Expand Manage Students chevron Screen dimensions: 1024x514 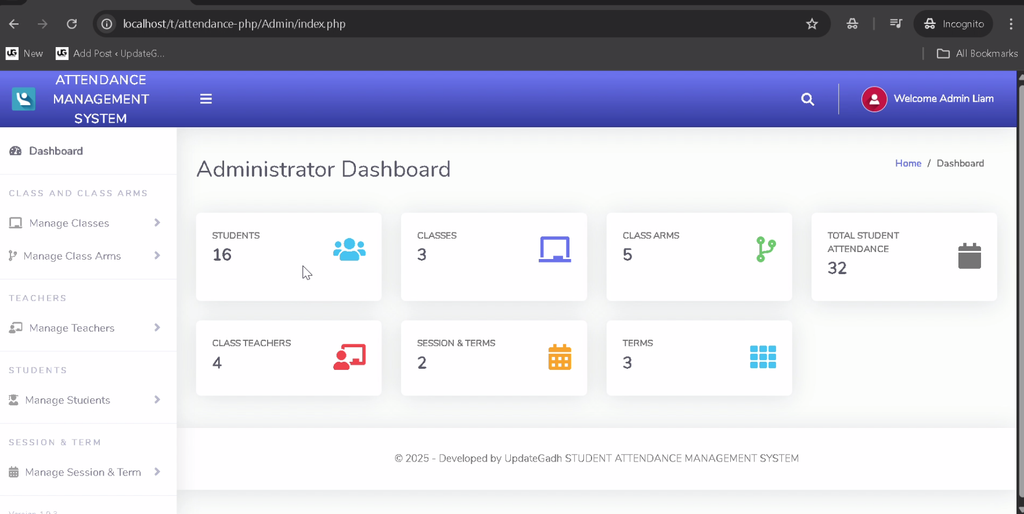click(x=157, y=399)
